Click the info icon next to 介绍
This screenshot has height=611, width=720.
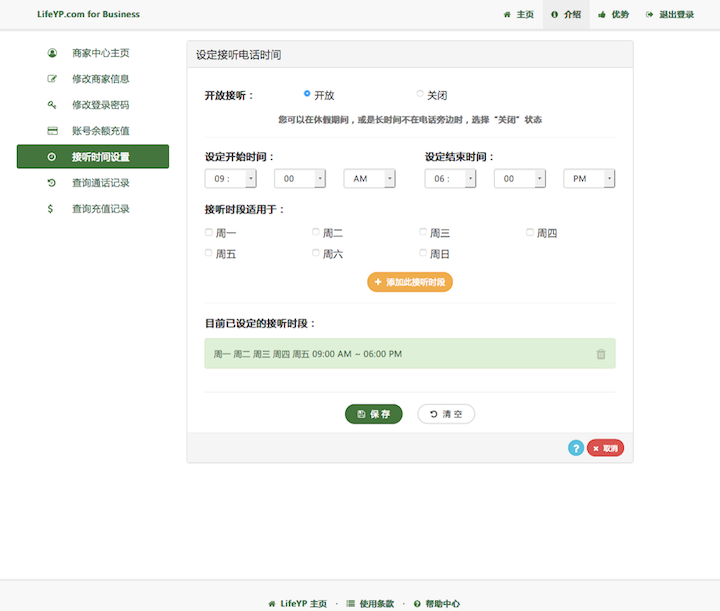[554, 15]
